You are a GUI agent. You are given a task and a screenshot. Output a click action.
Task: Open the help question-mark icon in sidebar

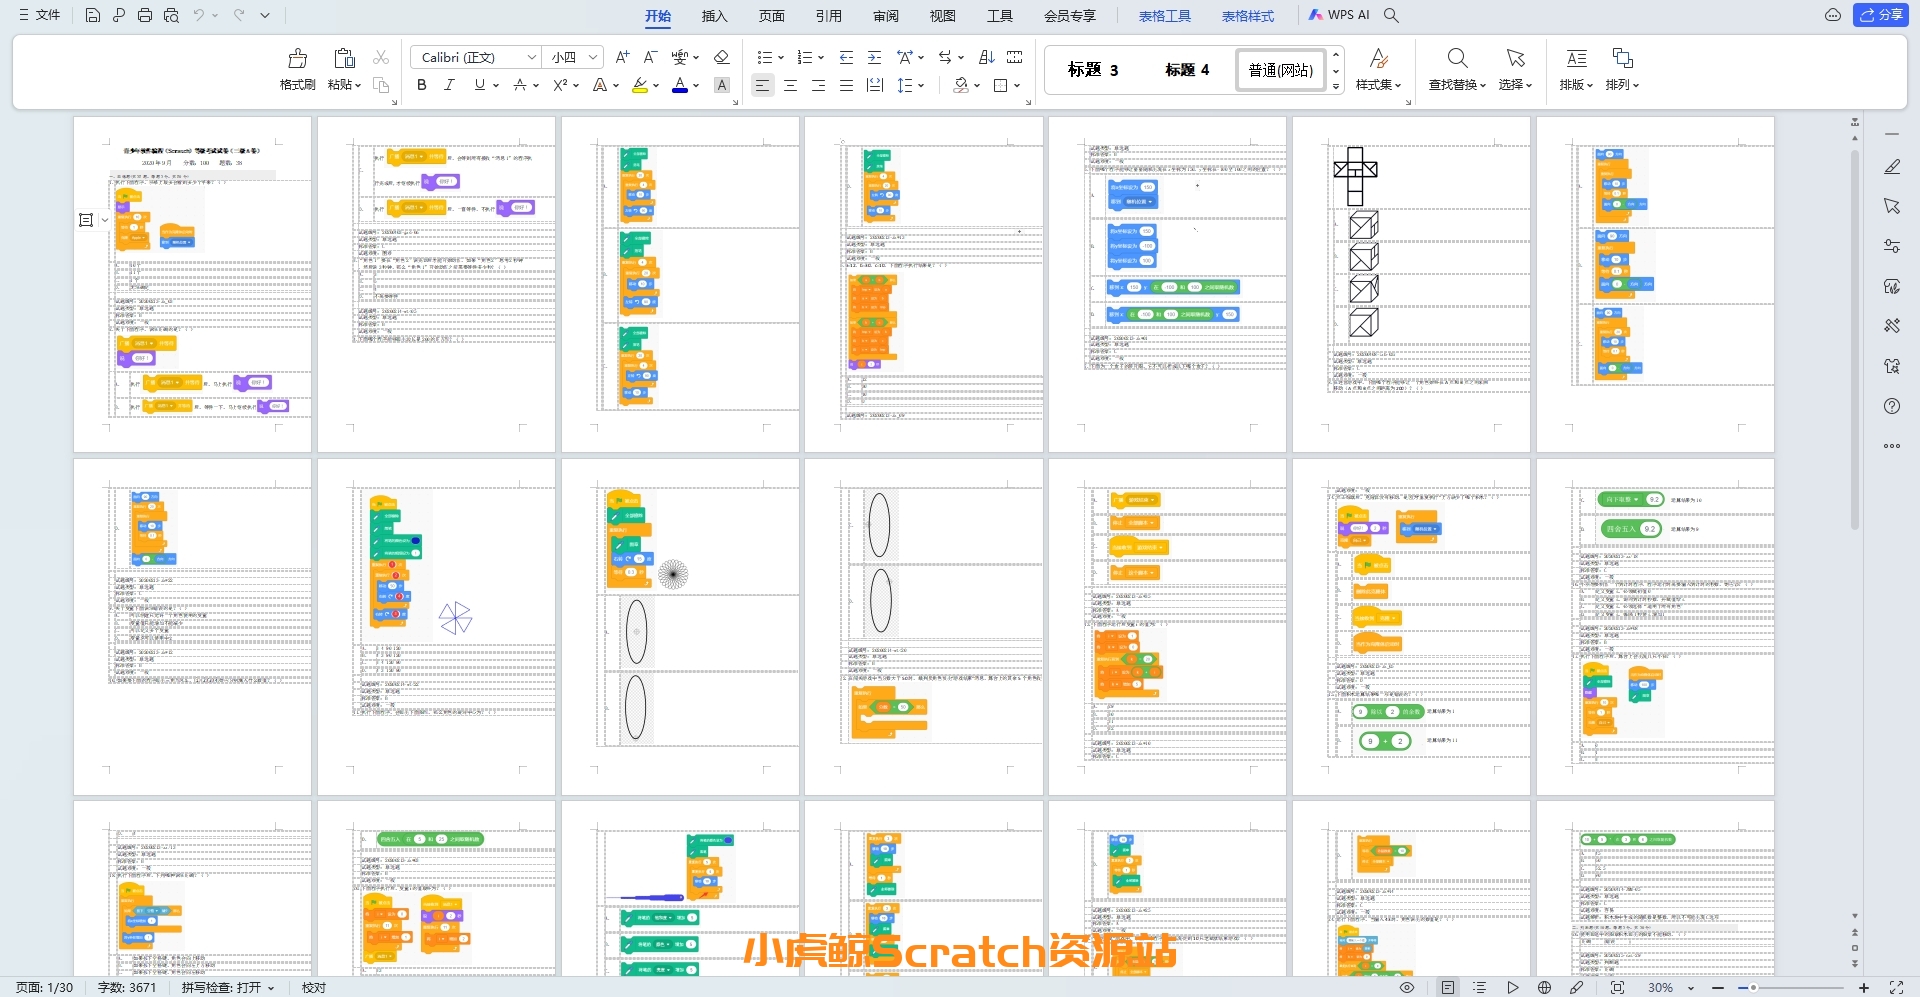click(1892, 406)
